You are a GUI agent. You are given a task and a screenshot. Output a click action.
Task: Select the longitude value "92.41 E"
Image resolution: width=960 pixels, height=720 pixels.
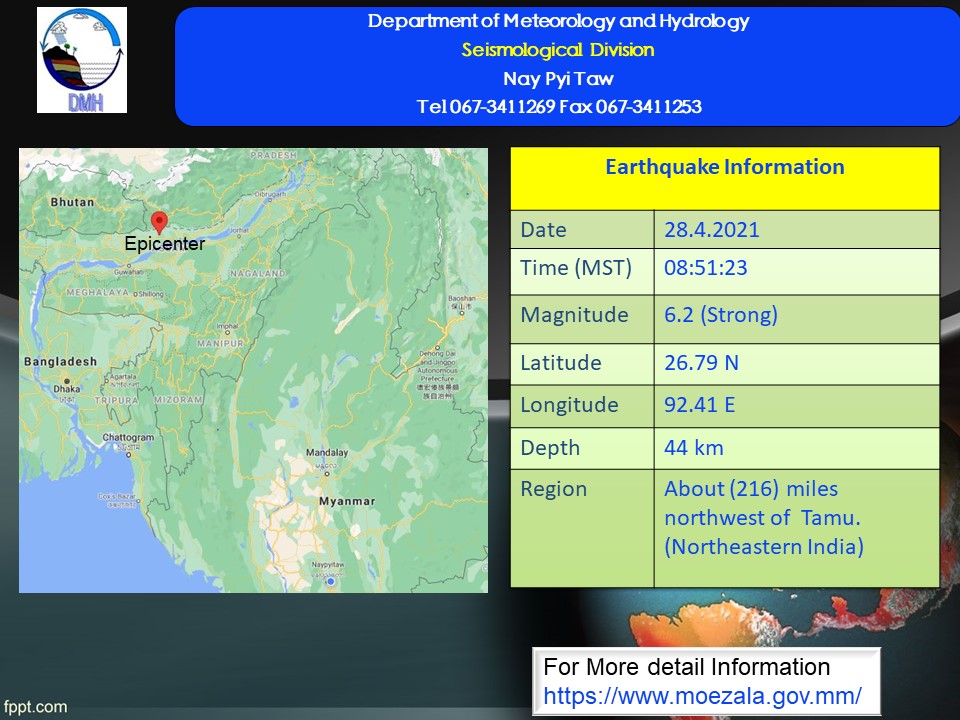700,405
